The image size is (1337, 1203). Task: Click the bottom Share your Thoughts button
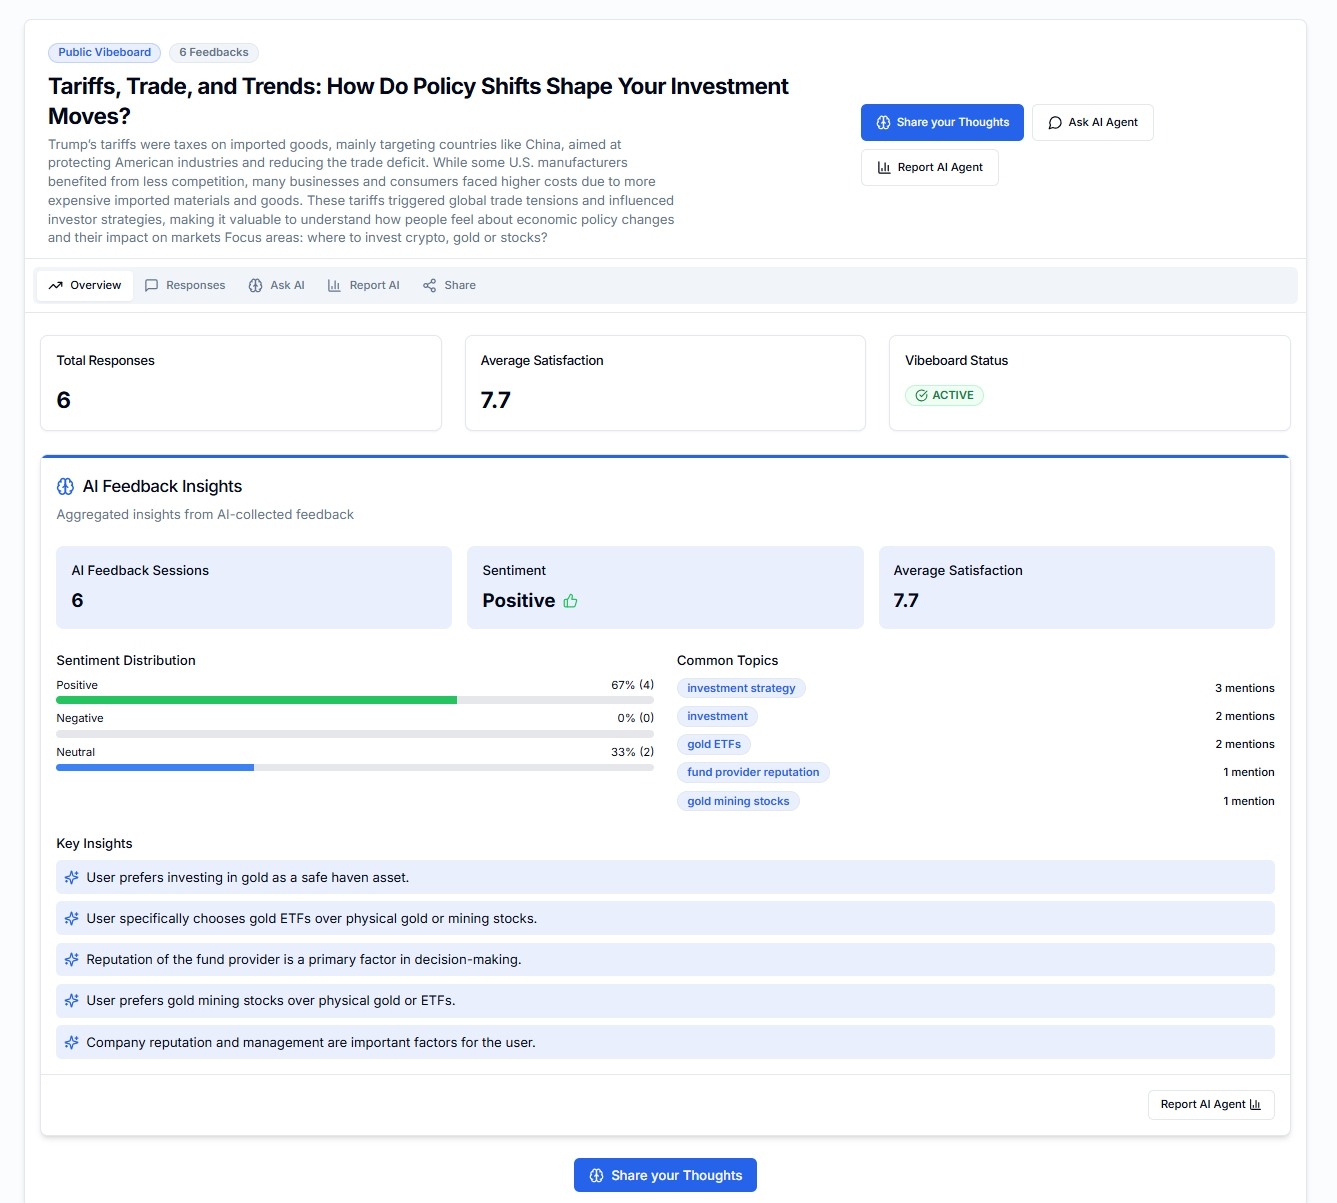pos(665,1176)
